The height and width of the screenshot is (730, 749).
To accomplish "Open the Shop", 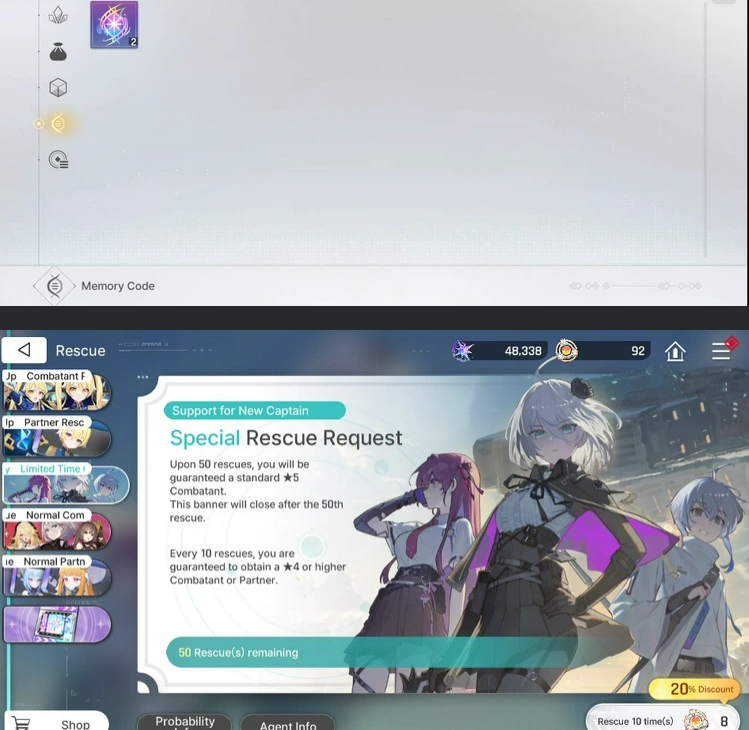I will 56,721.
